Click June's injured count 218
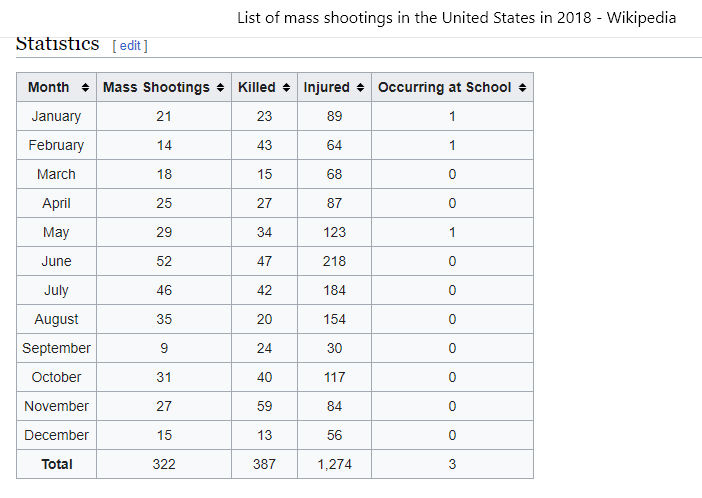The image size is (702, 498). (x=334, y=262)
